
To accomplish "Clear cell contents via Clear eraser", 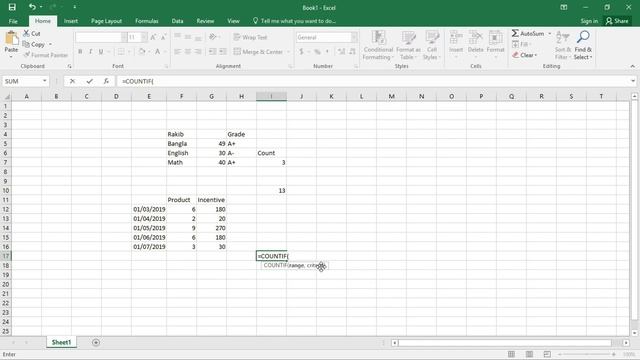I will [524, 55].
